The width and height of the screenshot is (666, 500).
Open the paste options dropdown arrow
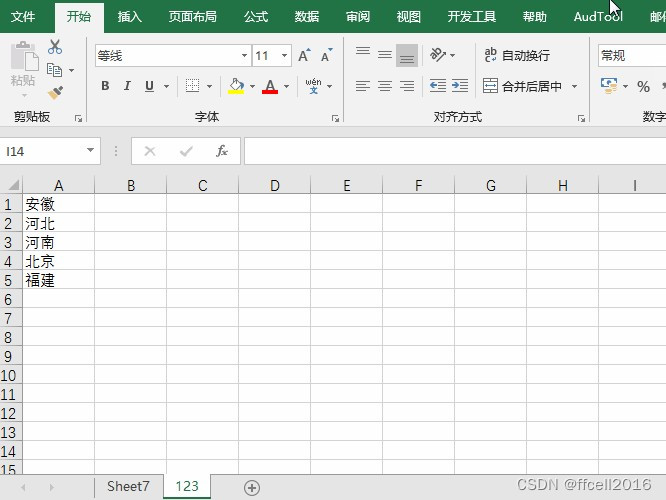[x=24, y=95]
